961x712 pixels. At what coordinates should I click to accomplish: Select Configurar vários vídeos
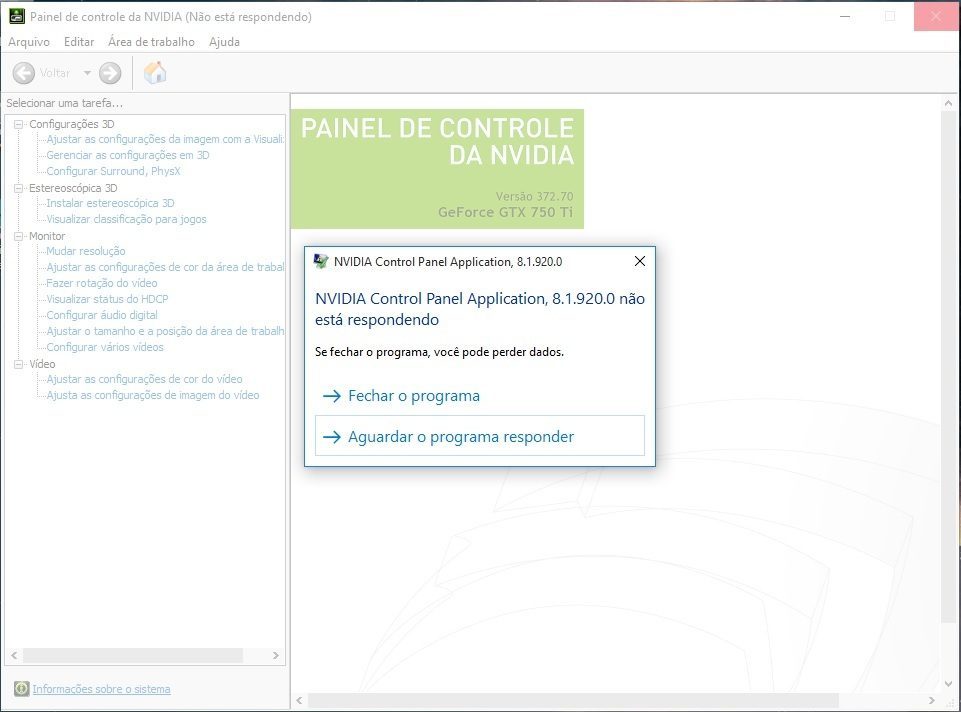coord(105,347)
